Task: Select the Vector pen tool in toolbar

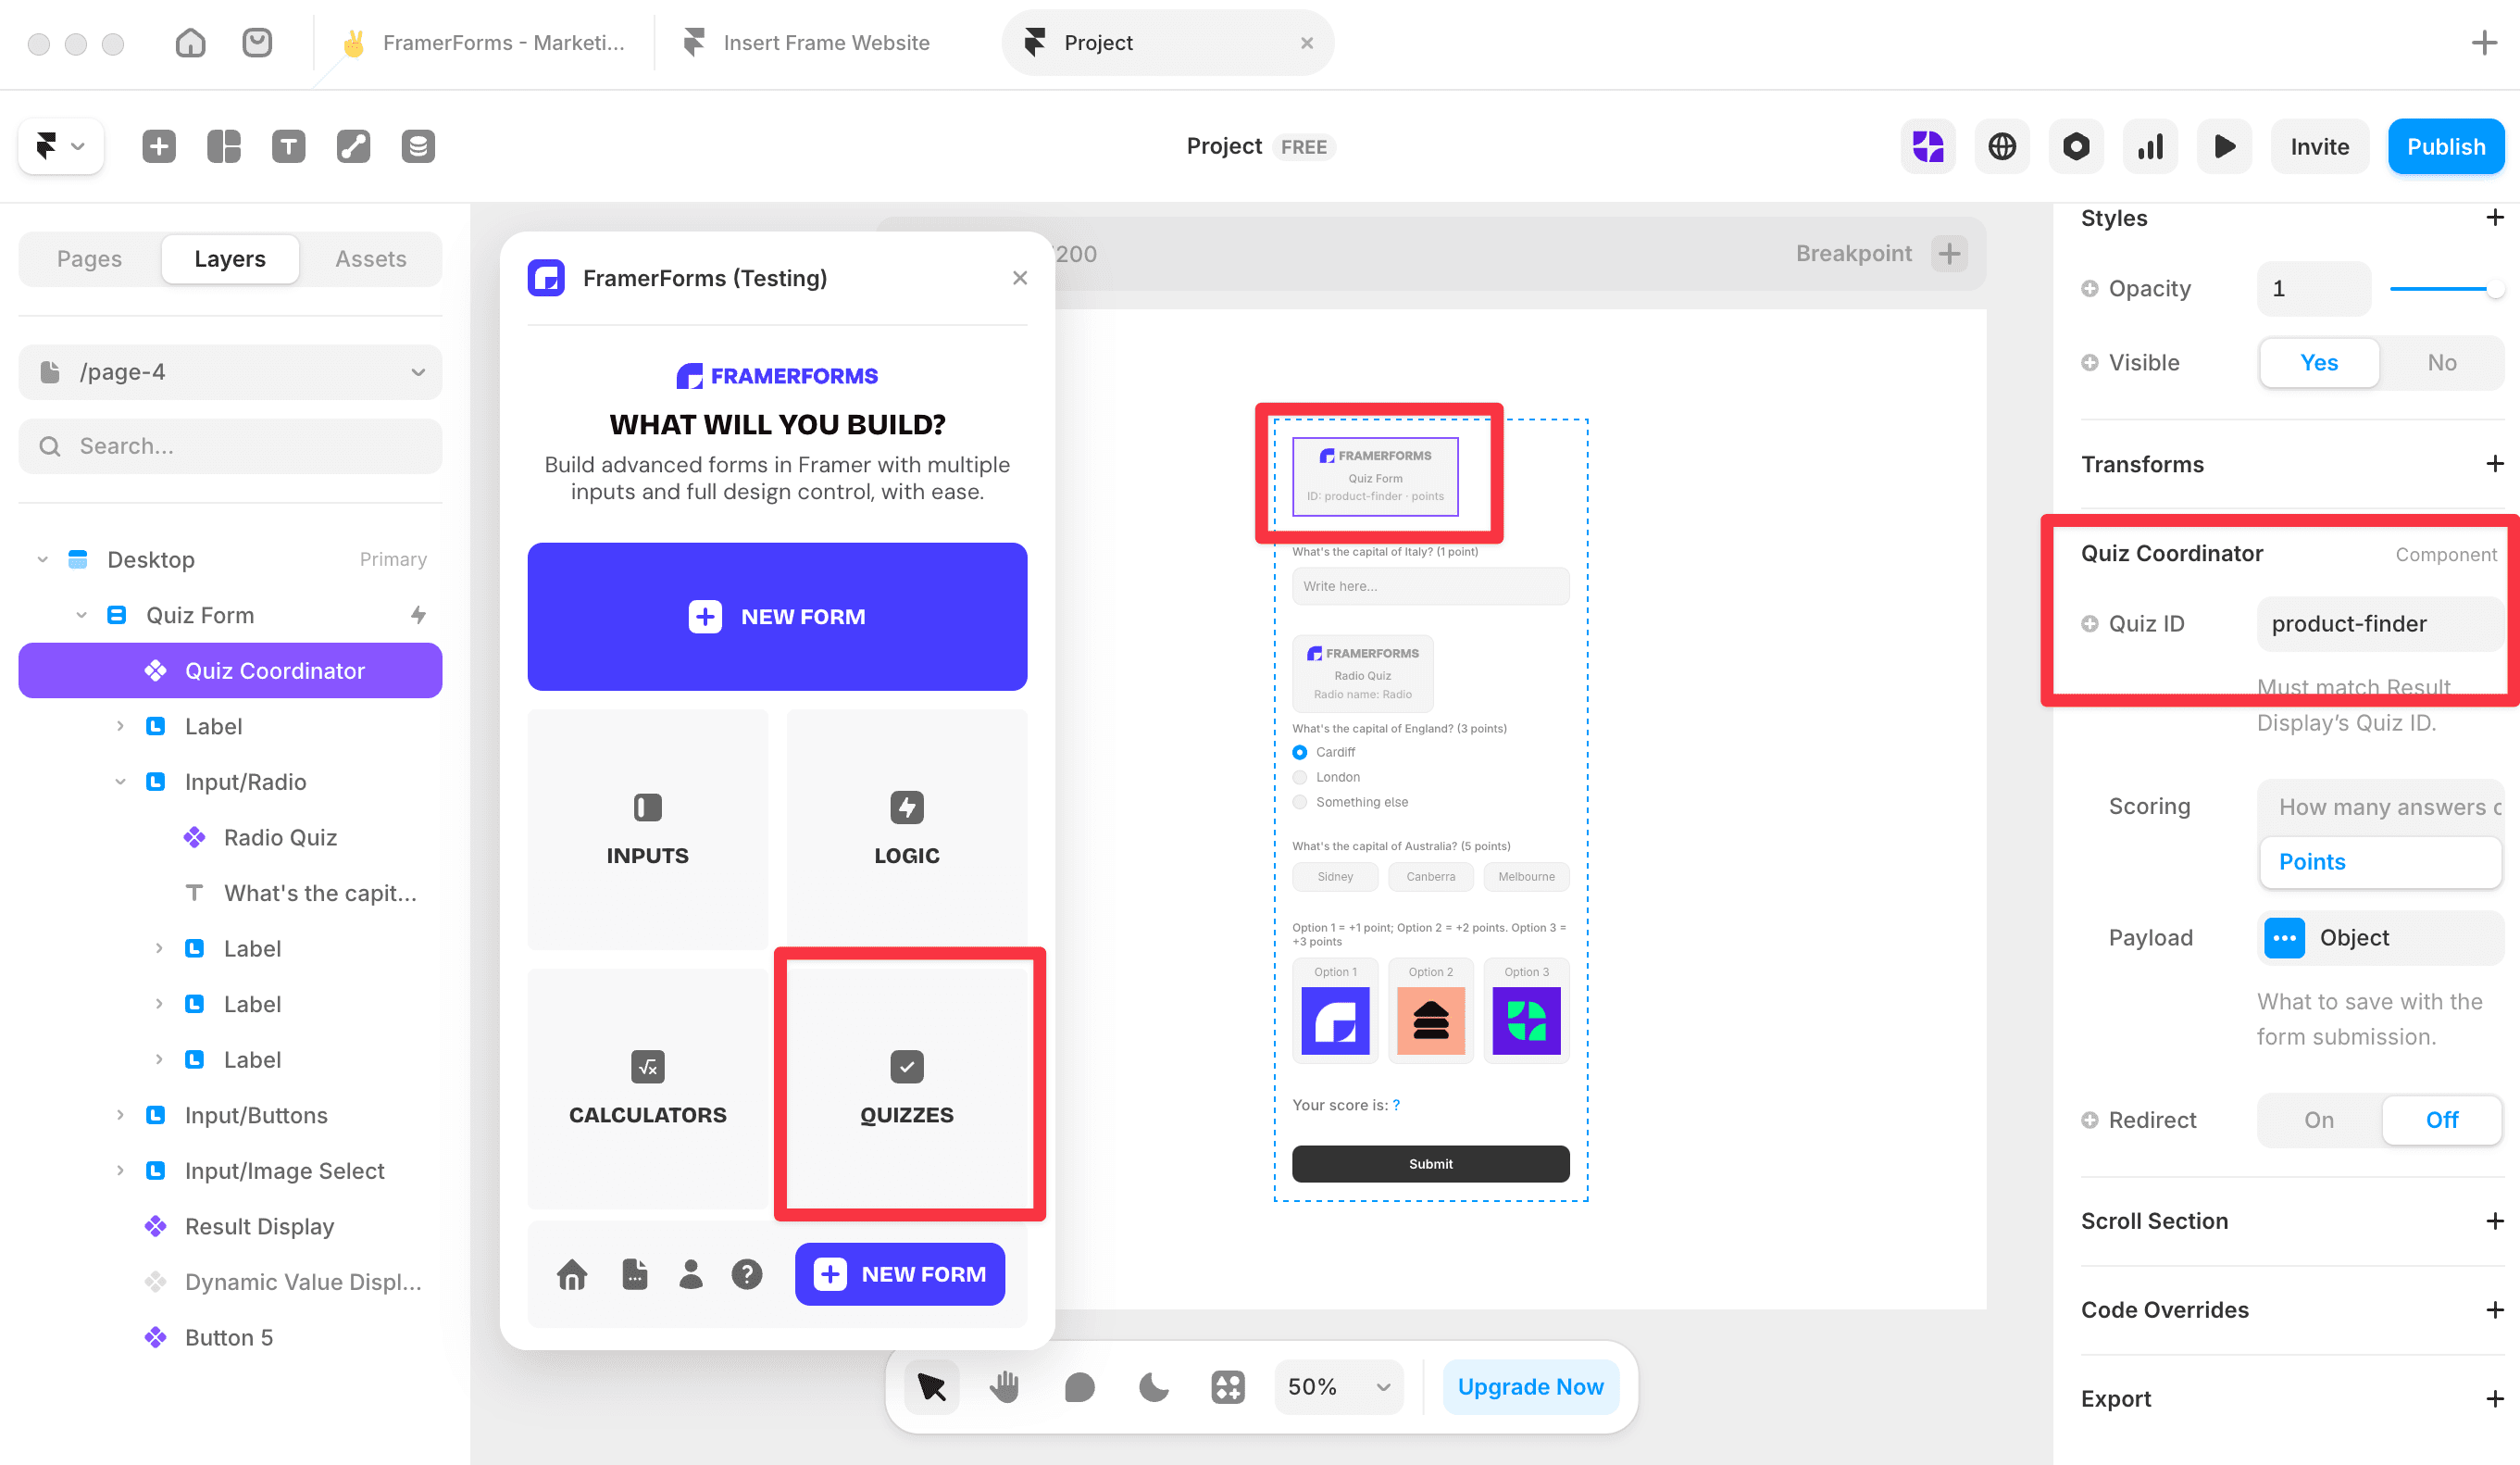Action: click(353, 146)
